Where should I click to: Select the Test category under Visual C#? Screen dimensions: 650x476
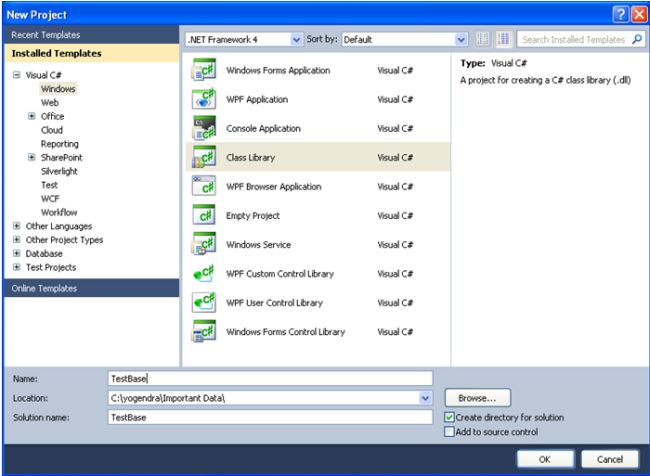pyautogui.click(x=49, y=185)
